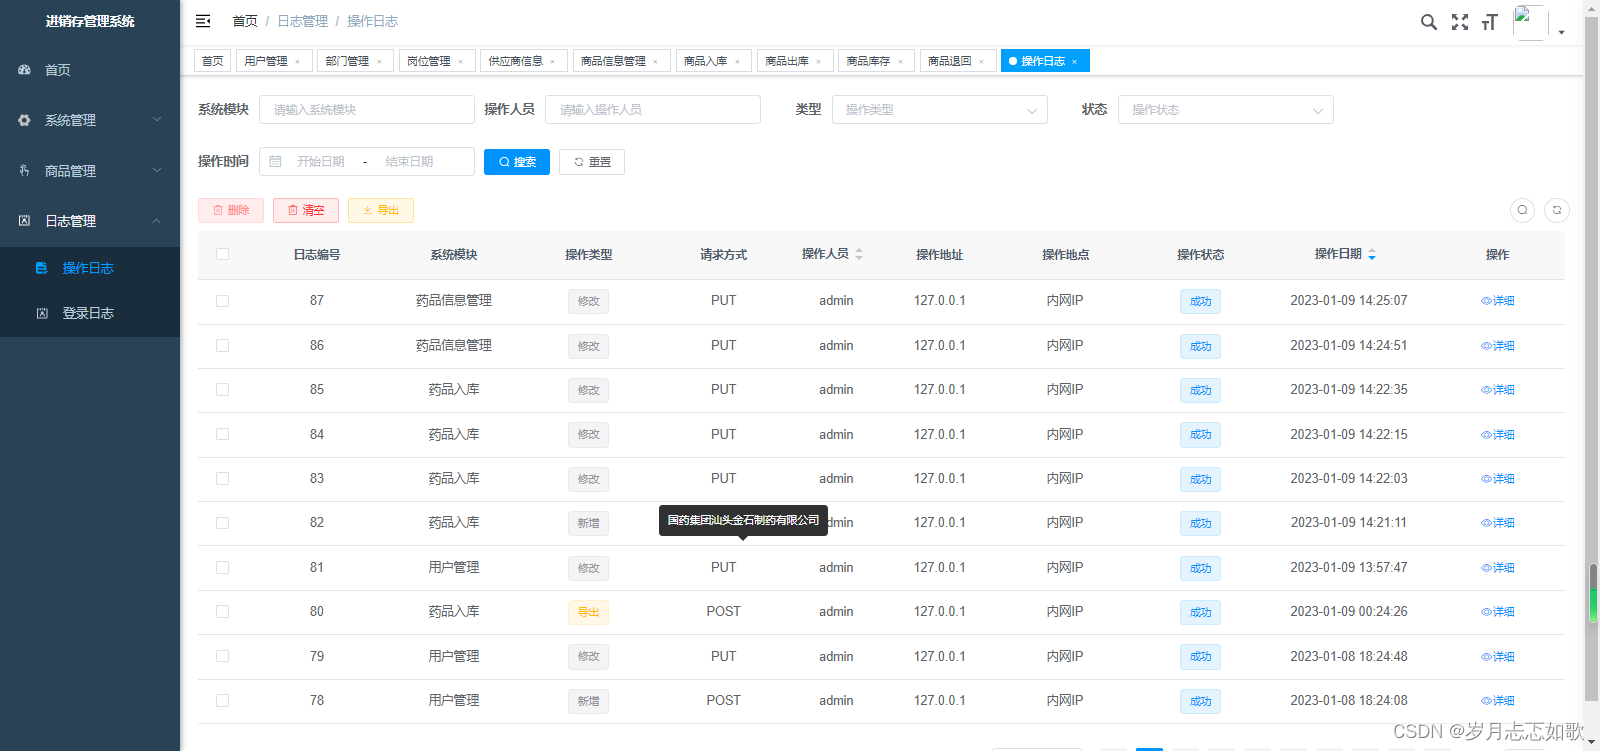This screenshot has width=1600, height=751.
Task: Close the 用户管理 tab
Action: pos(297,62)
